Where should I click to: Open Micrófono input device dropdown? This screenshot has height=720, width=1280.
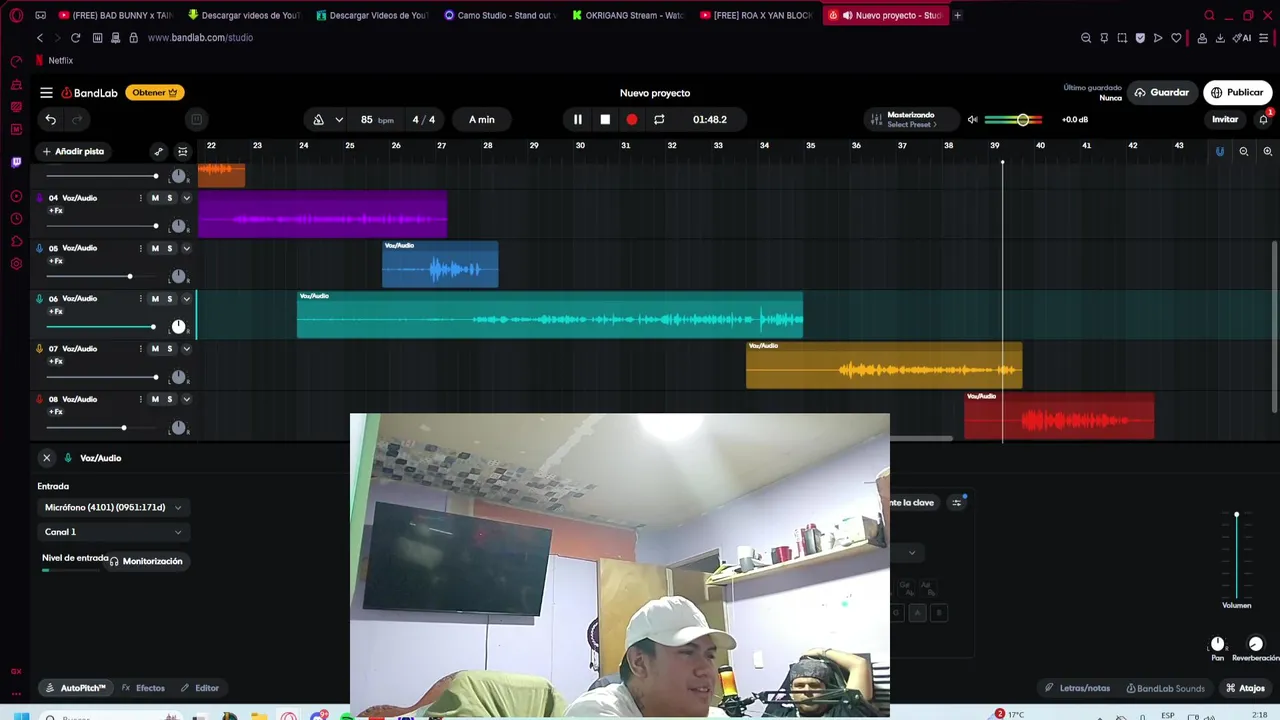click(x=113, y=508)
